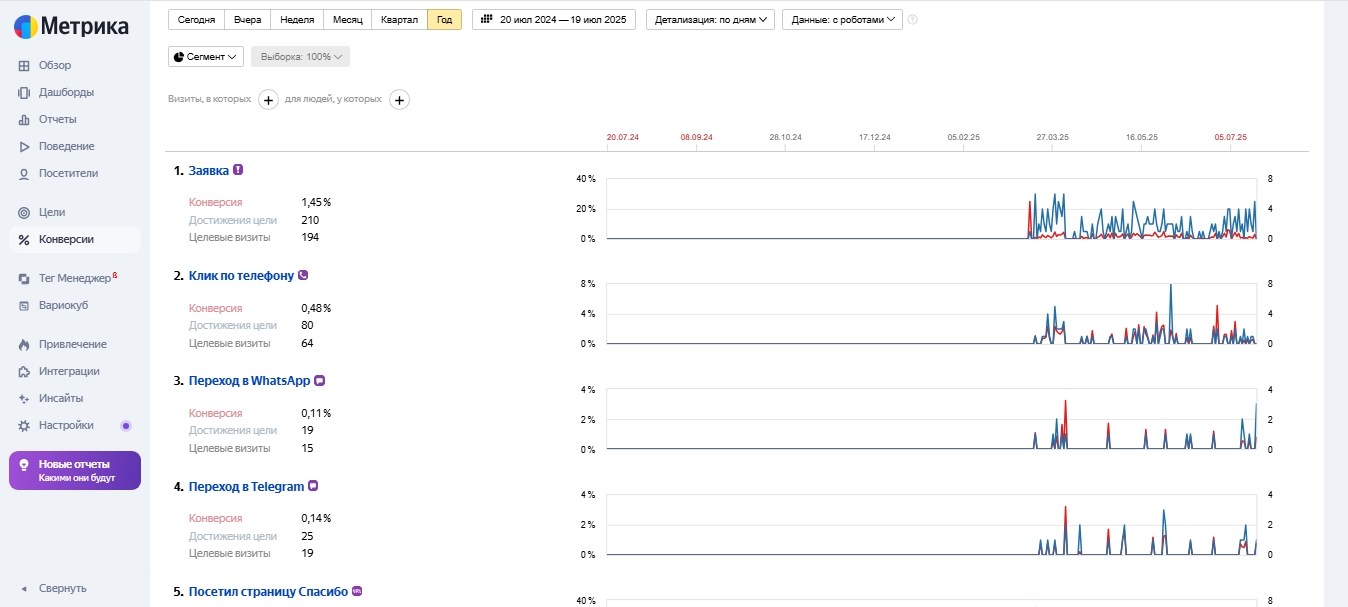Open the Детализация: по дням dropdown

click(710, 19)
